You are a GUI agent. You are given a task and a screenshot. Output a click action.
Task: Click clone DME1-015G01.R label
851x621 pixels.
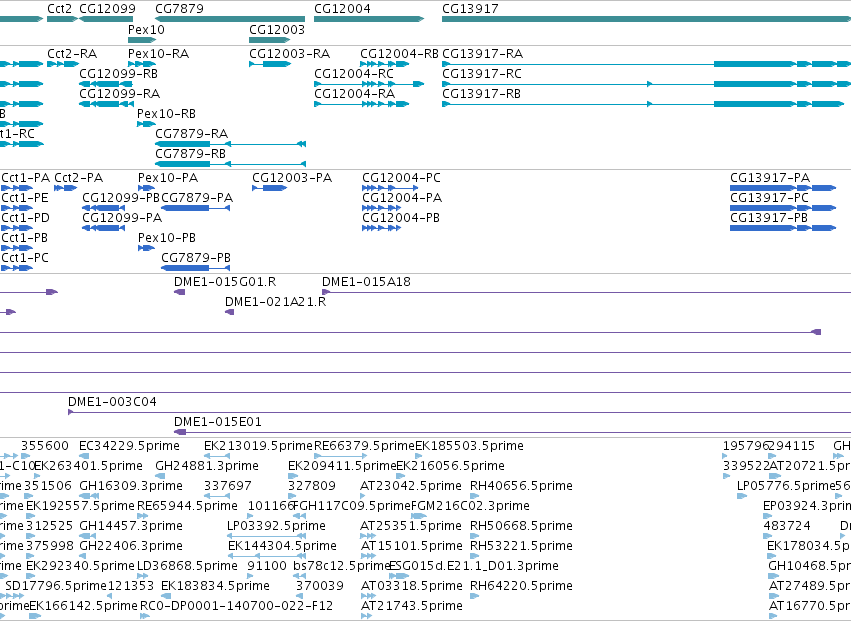click(225, 282)
